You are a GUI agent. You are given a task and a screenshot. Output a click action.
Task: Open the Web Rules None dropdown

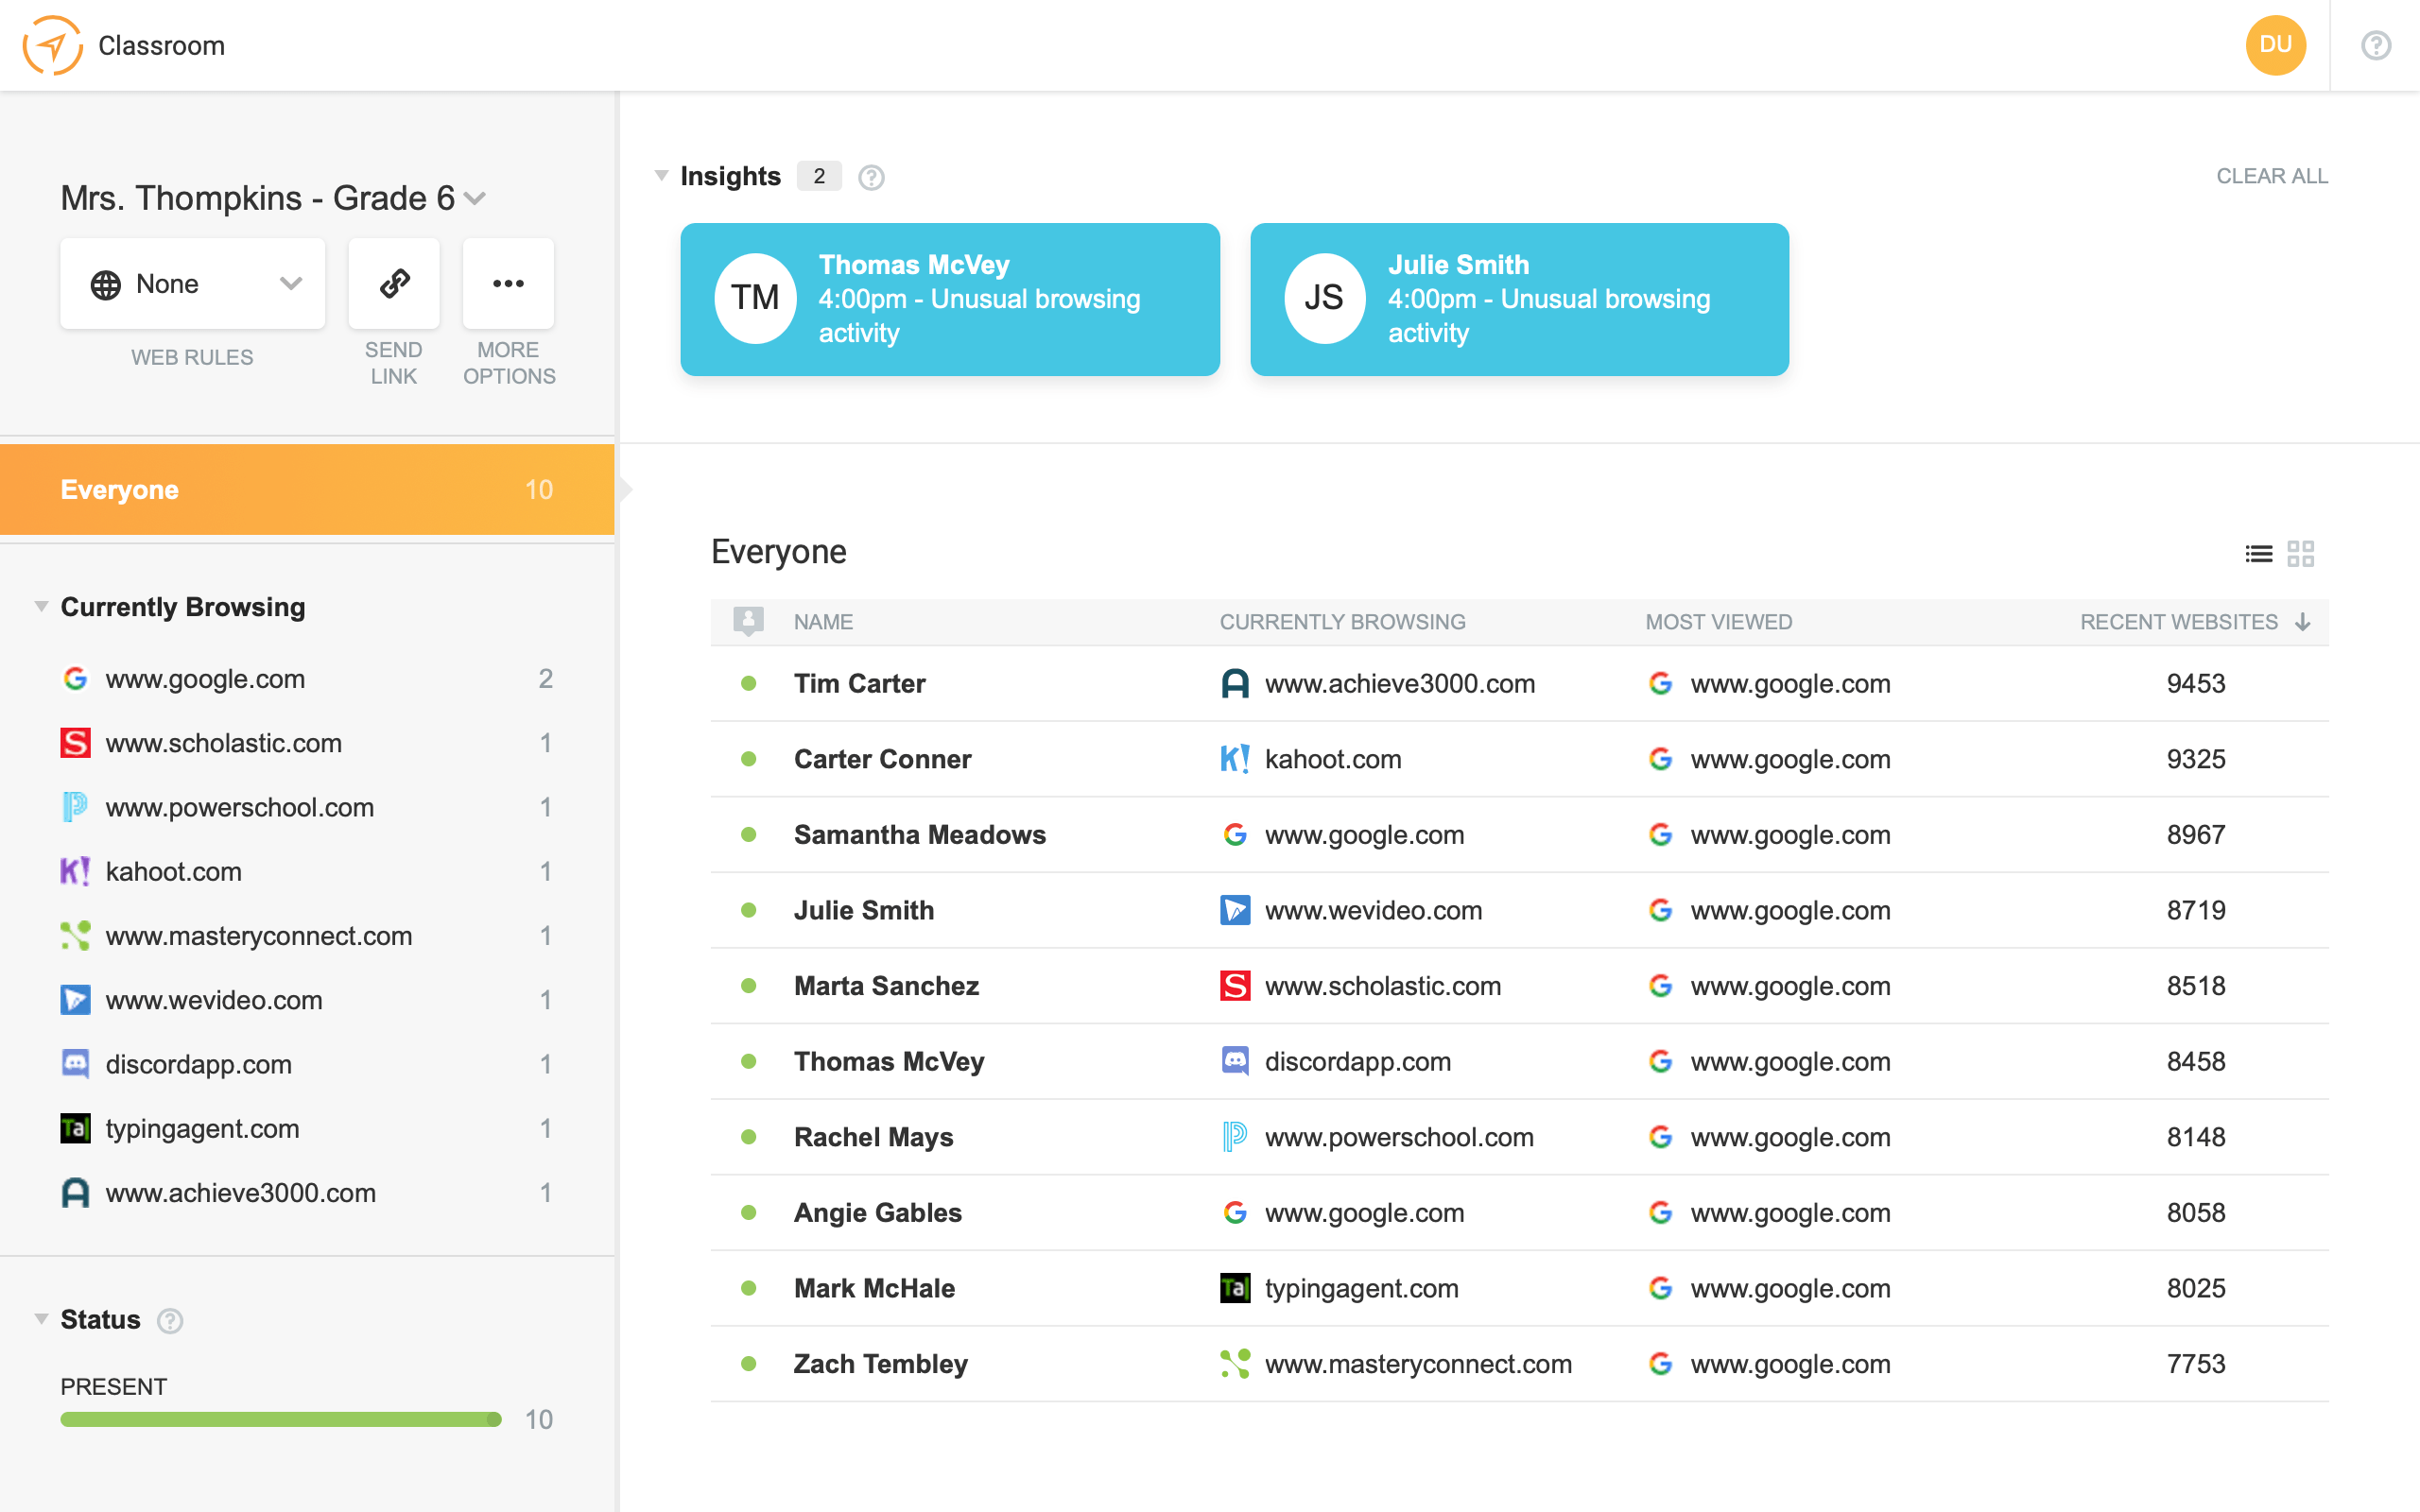[x=192, y=283]
